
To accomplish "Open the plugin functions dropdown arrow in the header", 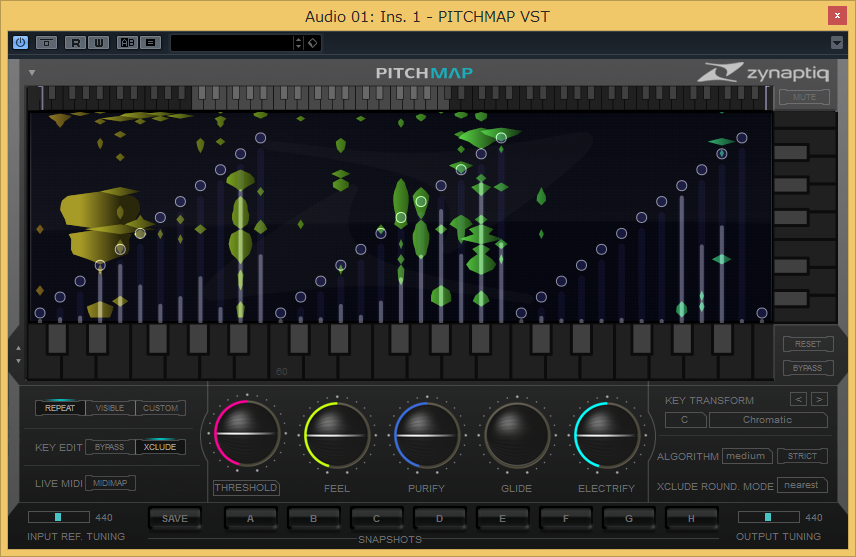I will point(836,43).
